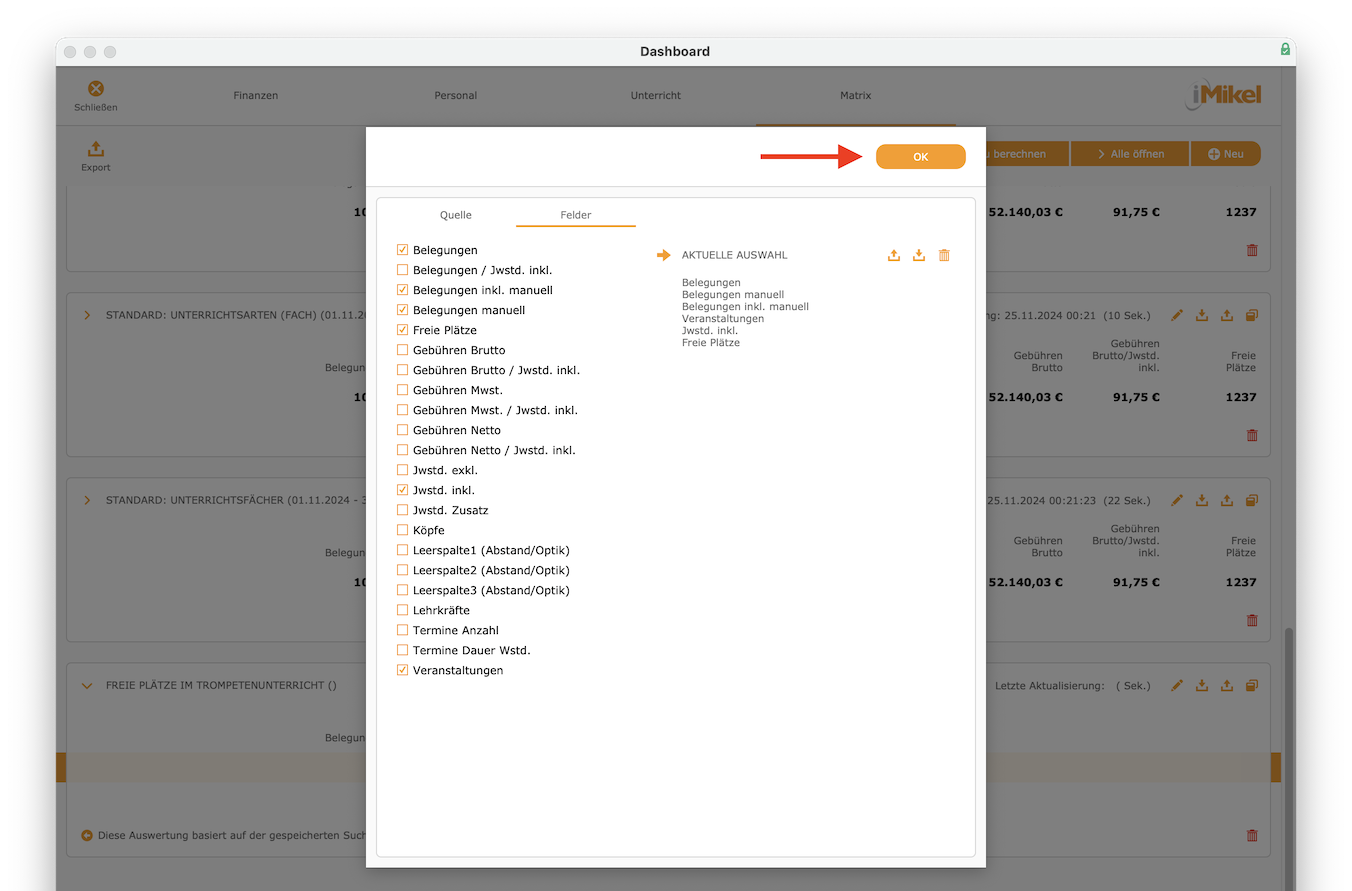Select the Felder tab
The width and height of the screenshot is (1352, 891).
point(576,215)
